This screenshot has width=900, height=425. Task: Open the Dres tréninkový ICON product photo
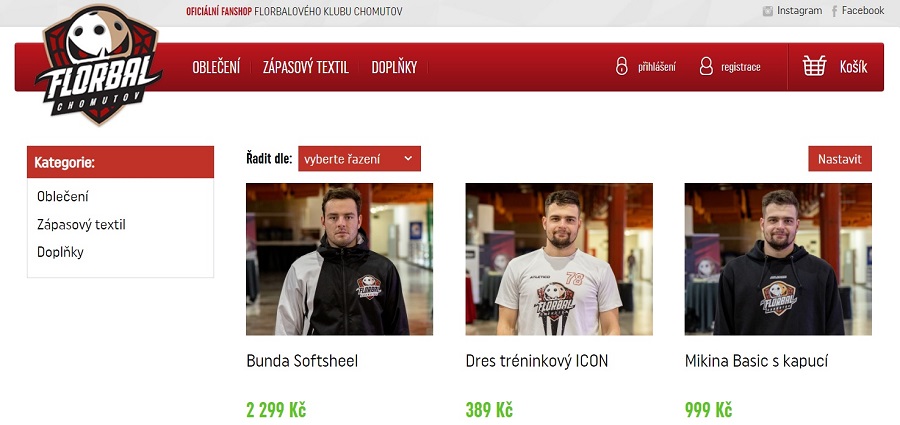[559, 259]
